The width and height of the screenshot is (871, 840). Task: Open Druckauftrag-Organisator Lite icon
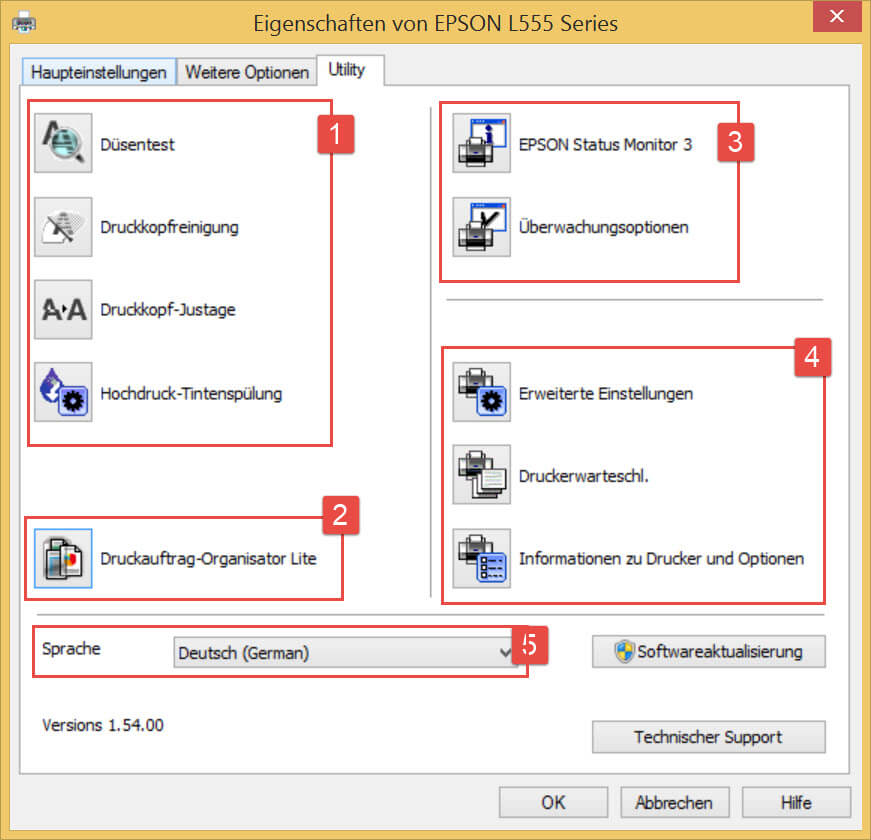[63, 558]
